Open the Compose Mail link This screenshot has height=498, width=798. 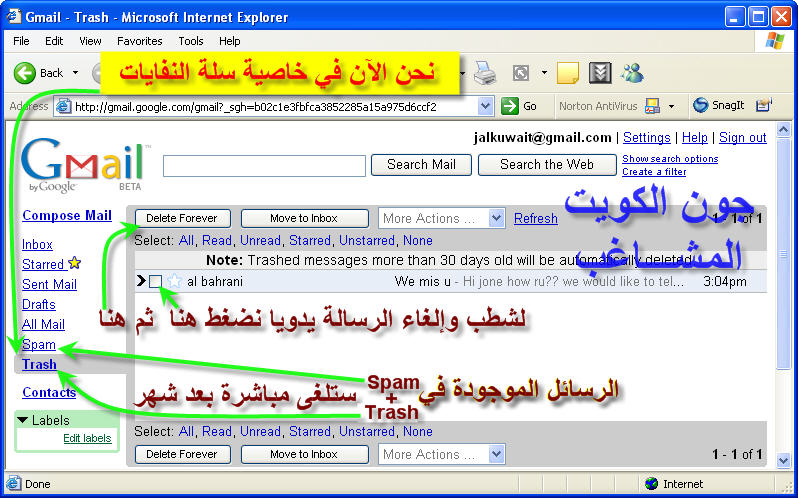(x=67, y=216)
